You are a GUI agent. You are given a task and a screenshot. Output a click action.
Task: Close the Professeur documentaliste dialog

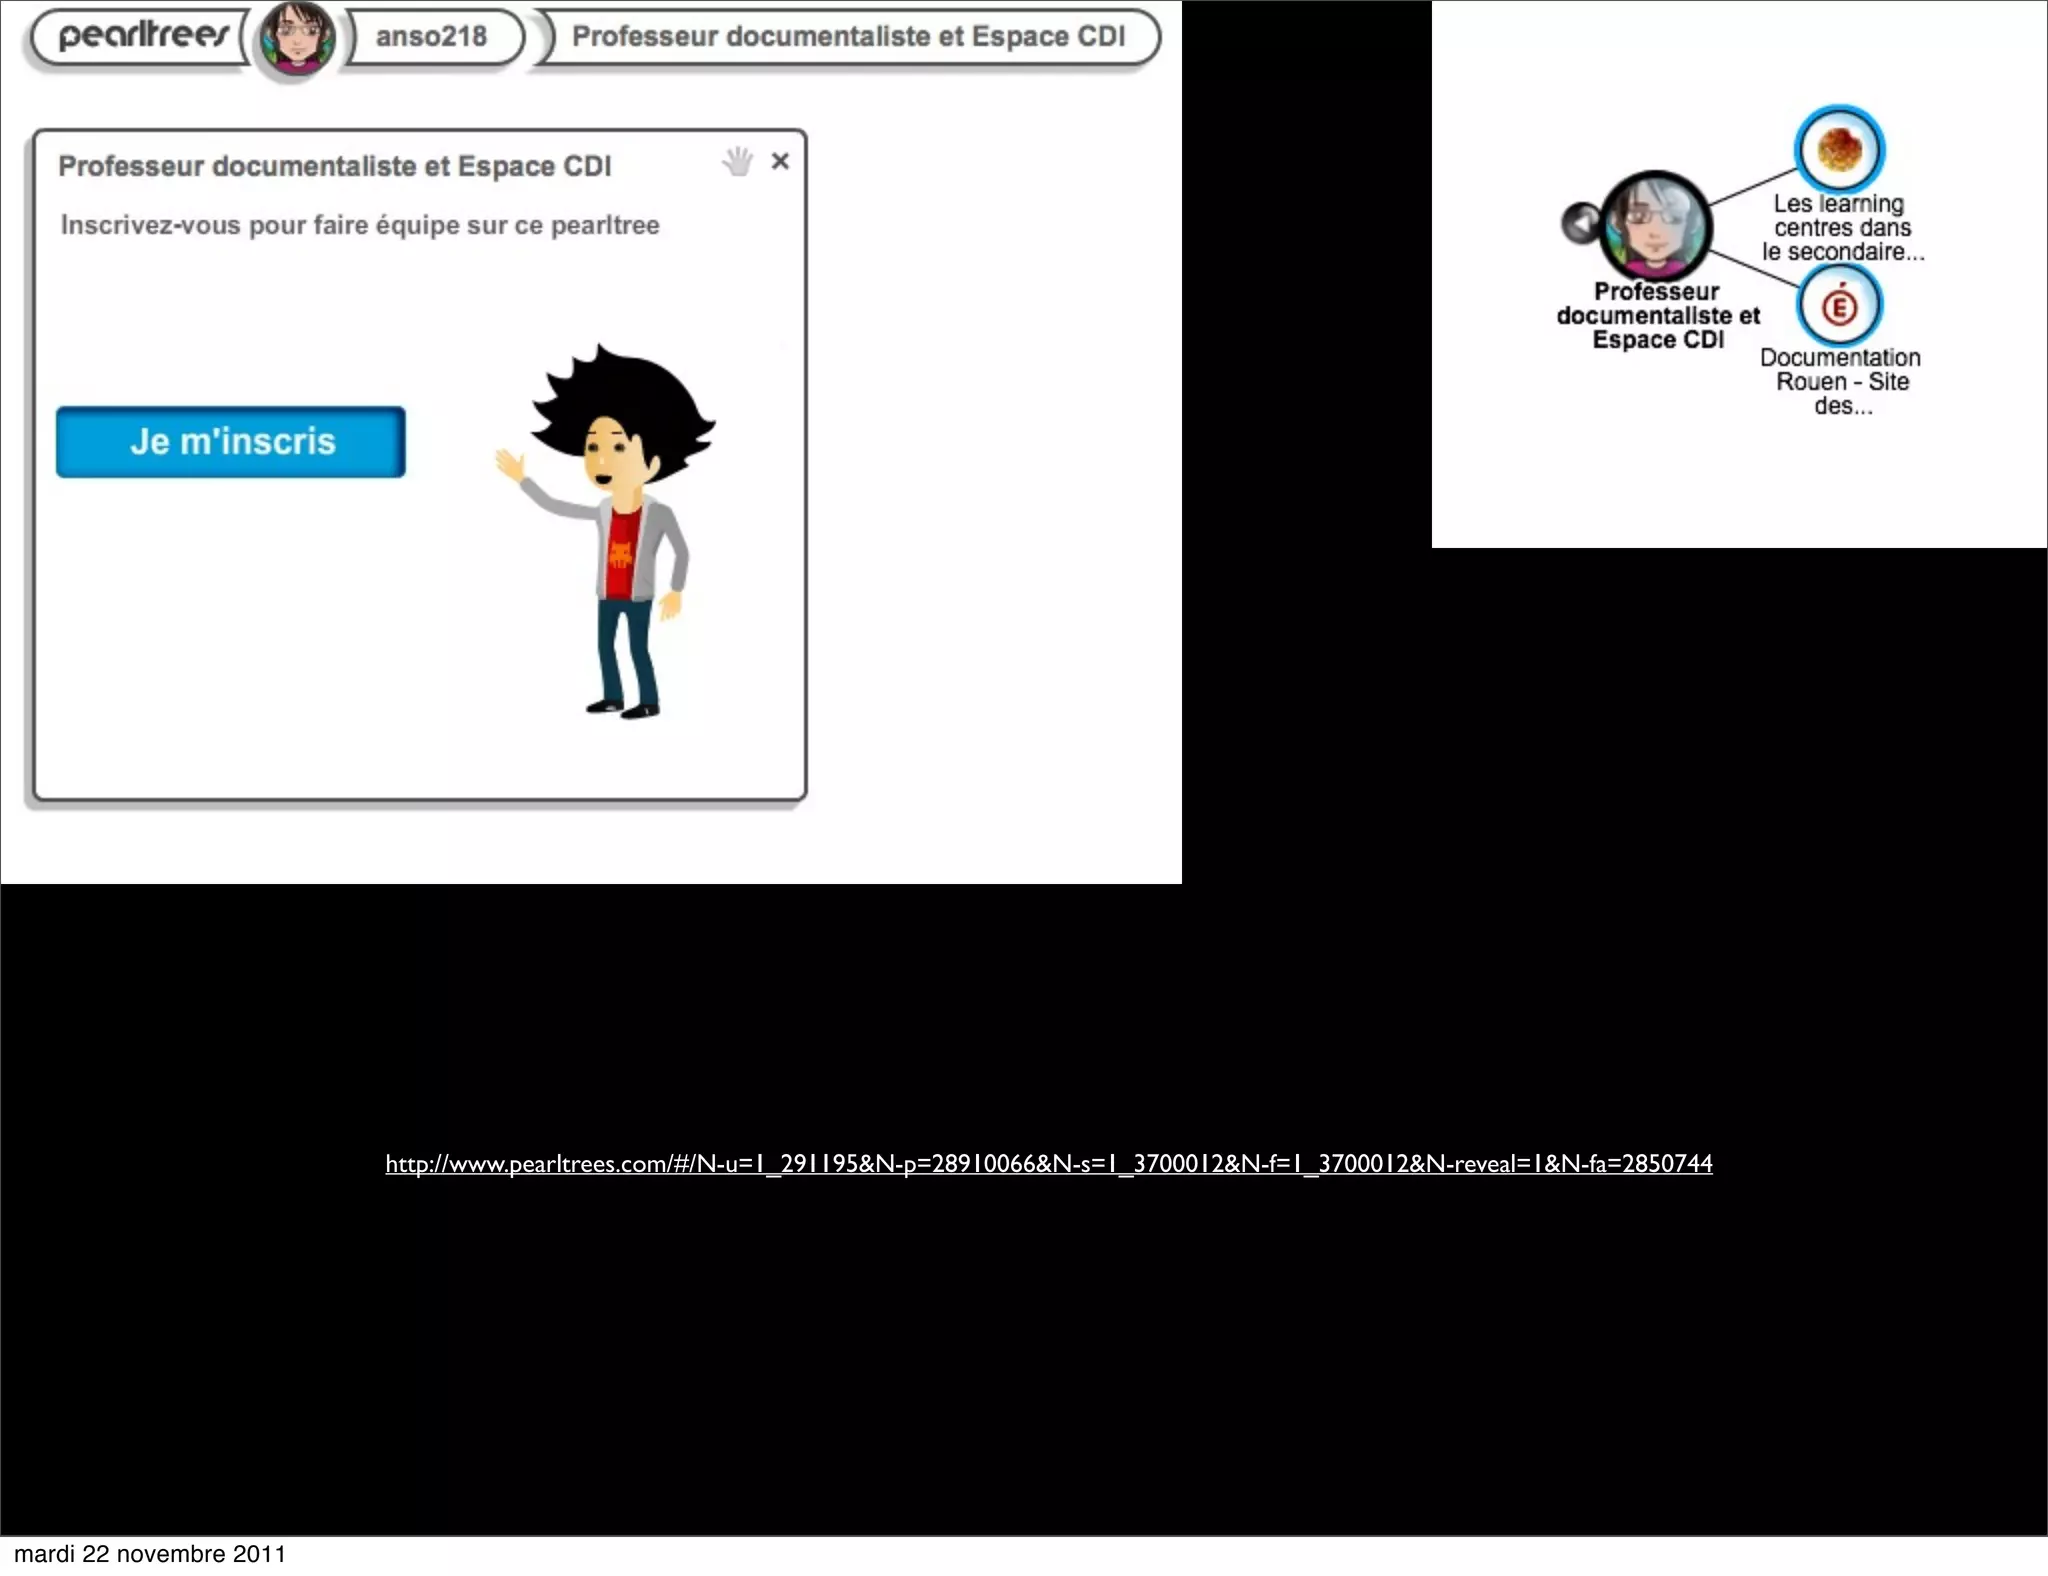(781, 161)
